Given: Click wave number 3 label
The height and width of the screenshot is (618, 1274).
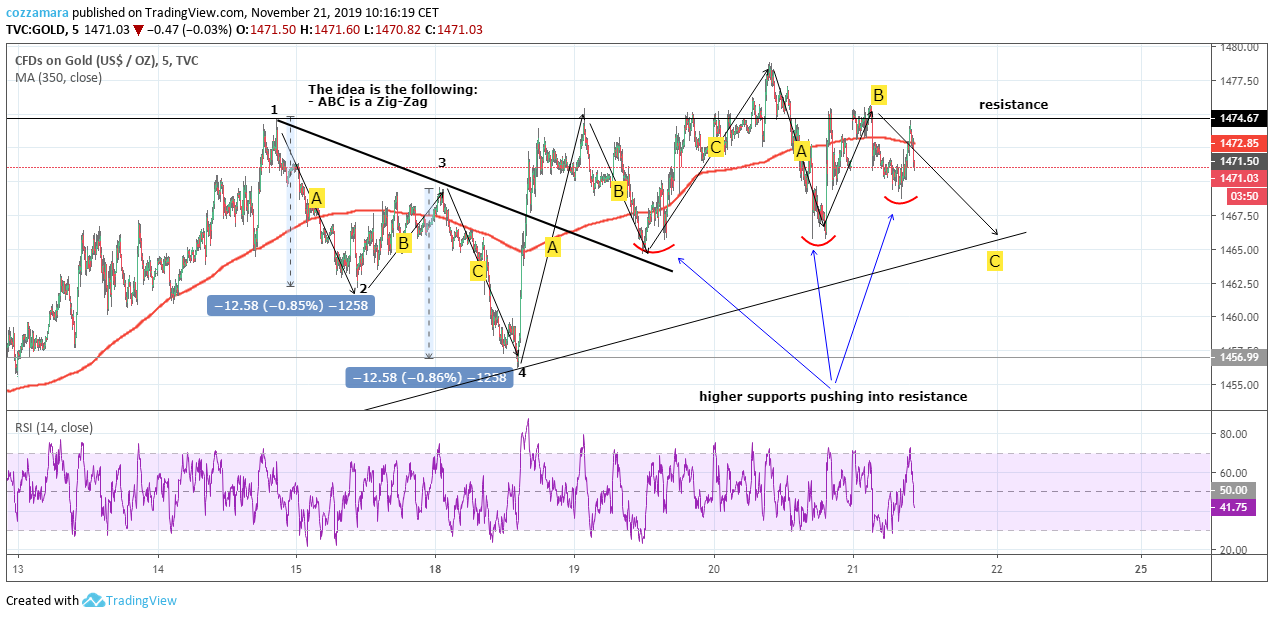Looking at the screenshot, I should 441,162.
